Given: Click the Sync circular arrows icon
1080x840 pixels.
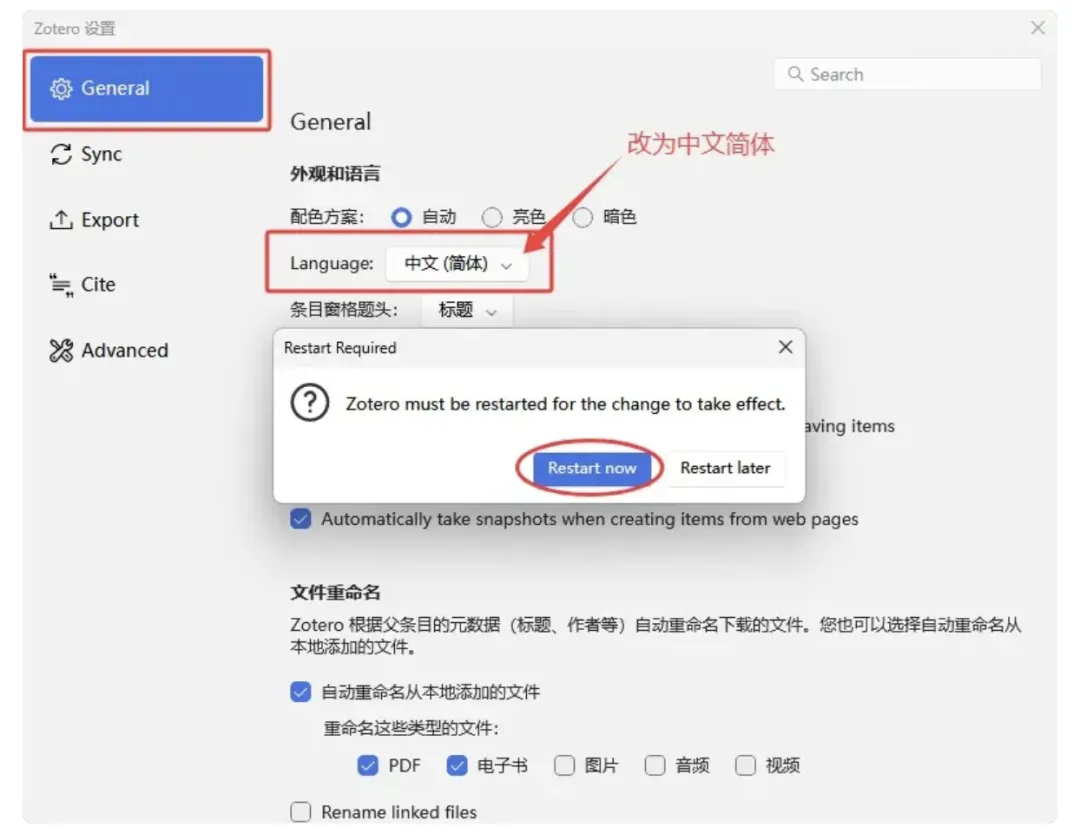Looking at the screenshot, I should 61,154.
